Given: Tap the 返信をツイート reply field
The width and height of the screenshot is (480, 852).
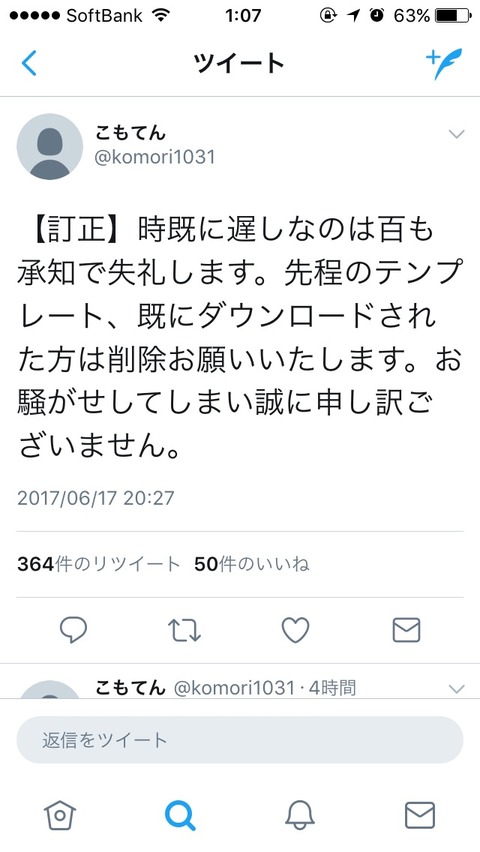Looking at the screenshot, I should click(x=240, y=740).
